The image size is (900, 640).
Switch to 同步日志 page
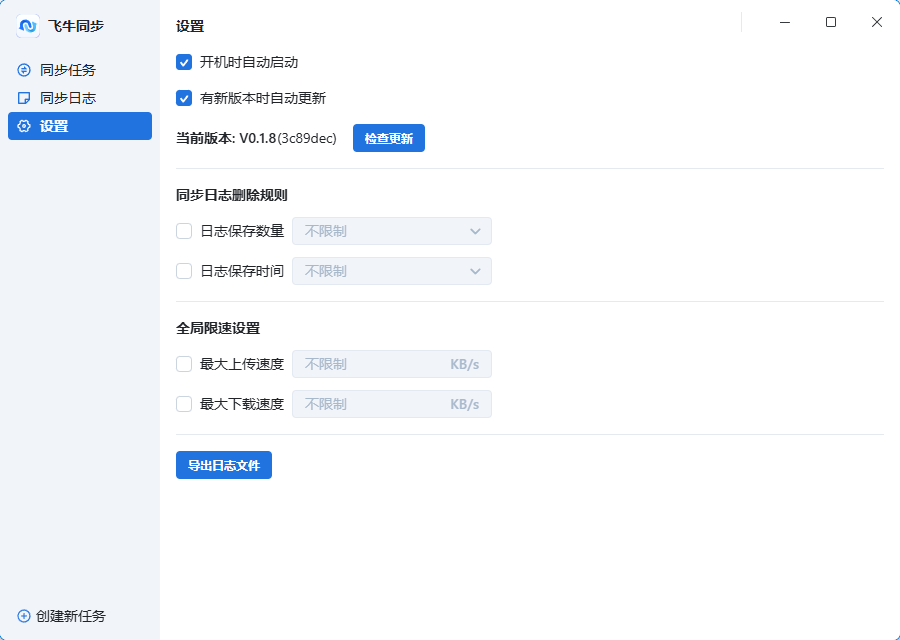(x=68, y=98)
